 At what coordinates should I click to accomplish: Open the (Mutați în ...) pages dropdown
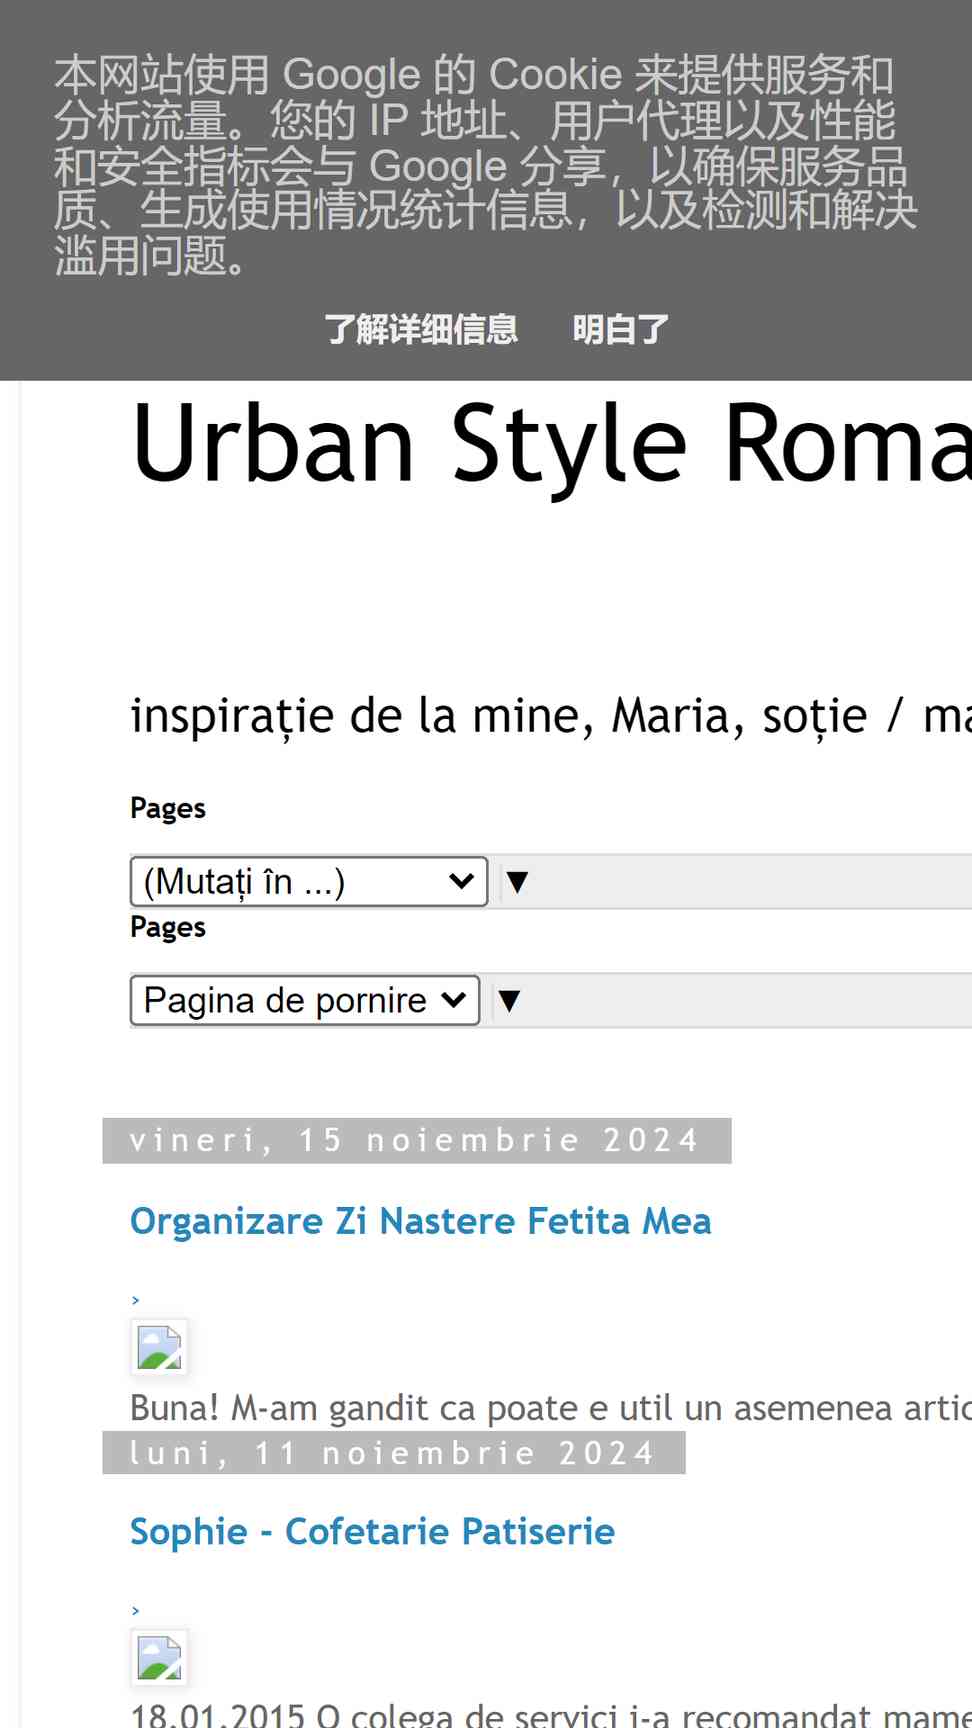click(x=309, y=882)
